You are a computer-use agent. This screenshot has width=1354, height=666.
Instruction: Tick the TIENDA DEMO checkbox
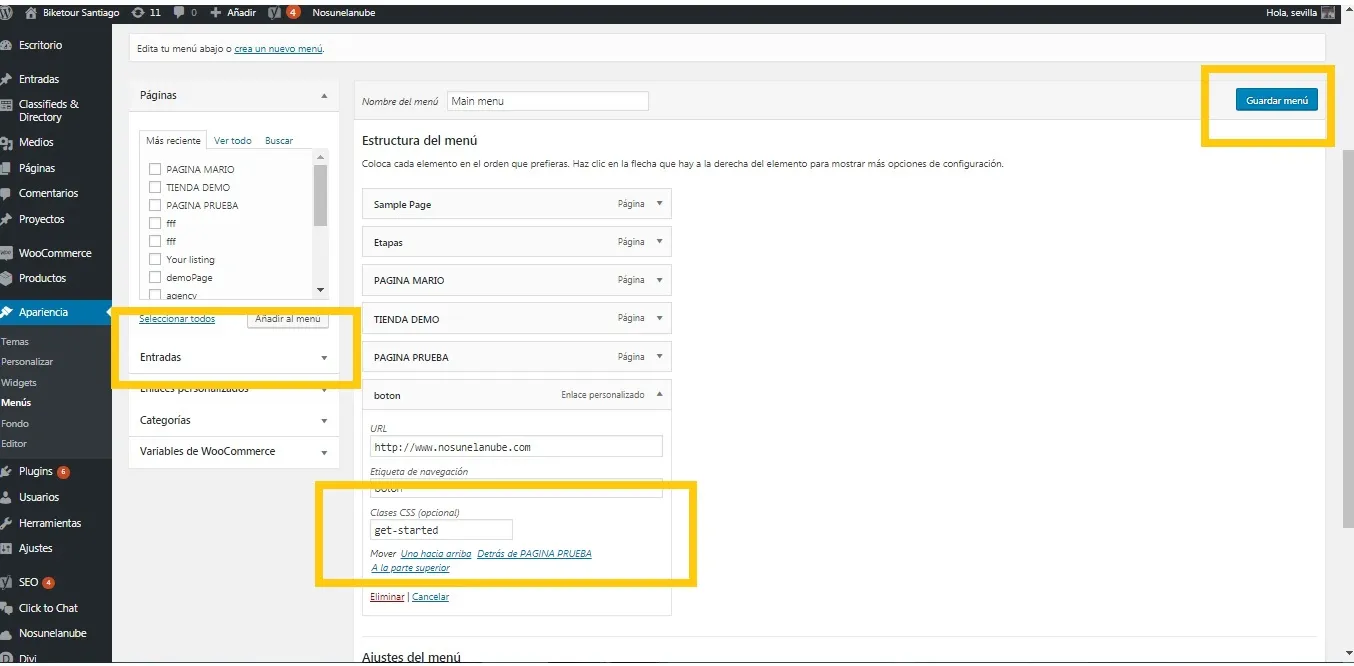pos(155,187)
